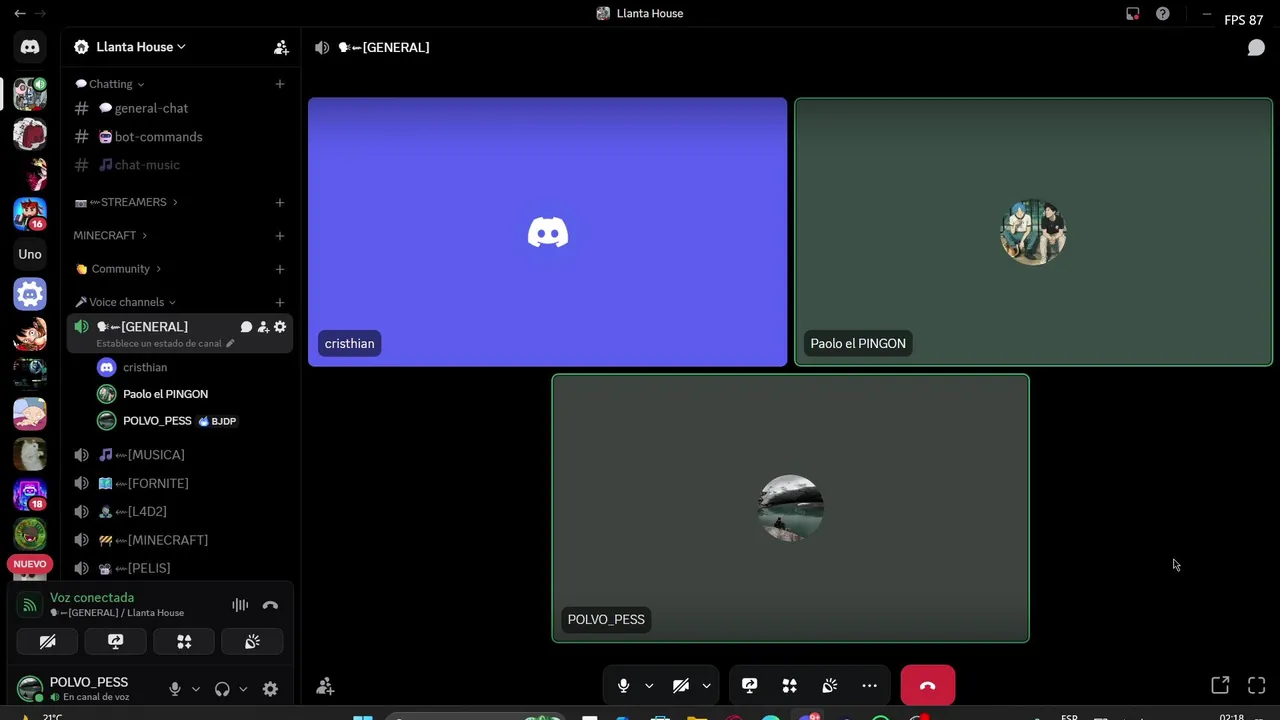This screenshot has height=720, width=1280.
Task: Go back with the navigation arrow
Action: pyautogui.click(x=19, y=13)
